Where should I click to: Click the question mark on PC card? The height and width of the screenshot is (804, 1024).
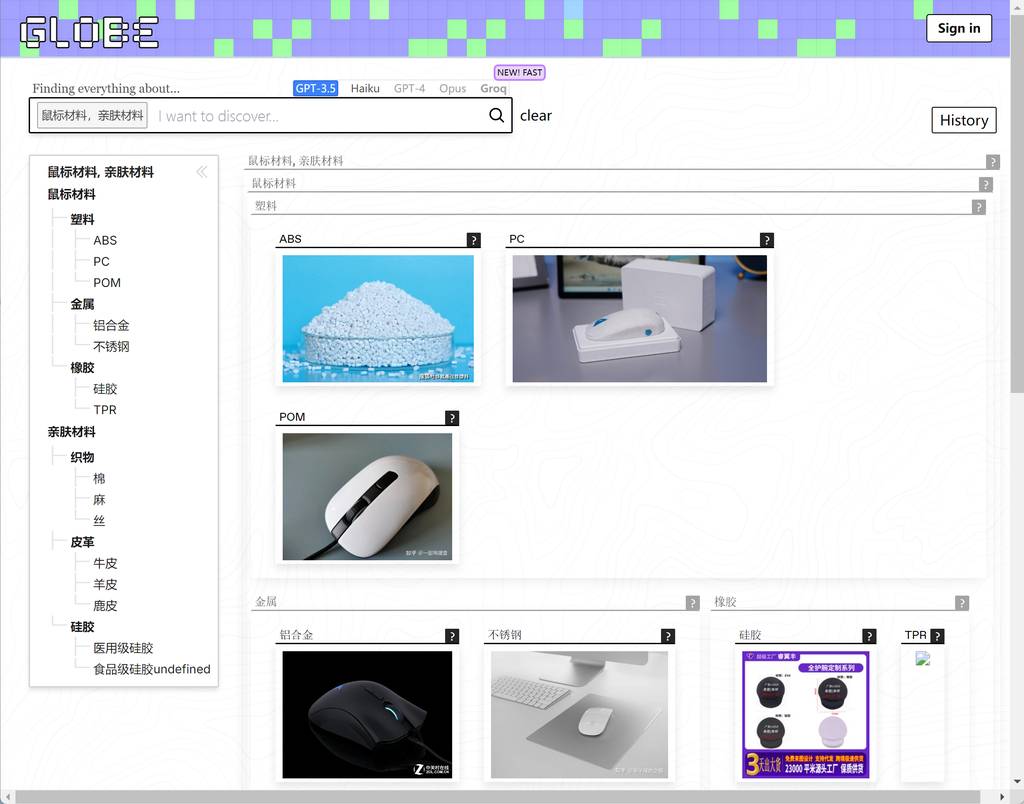pyautogui.click(x=766, y=240)
